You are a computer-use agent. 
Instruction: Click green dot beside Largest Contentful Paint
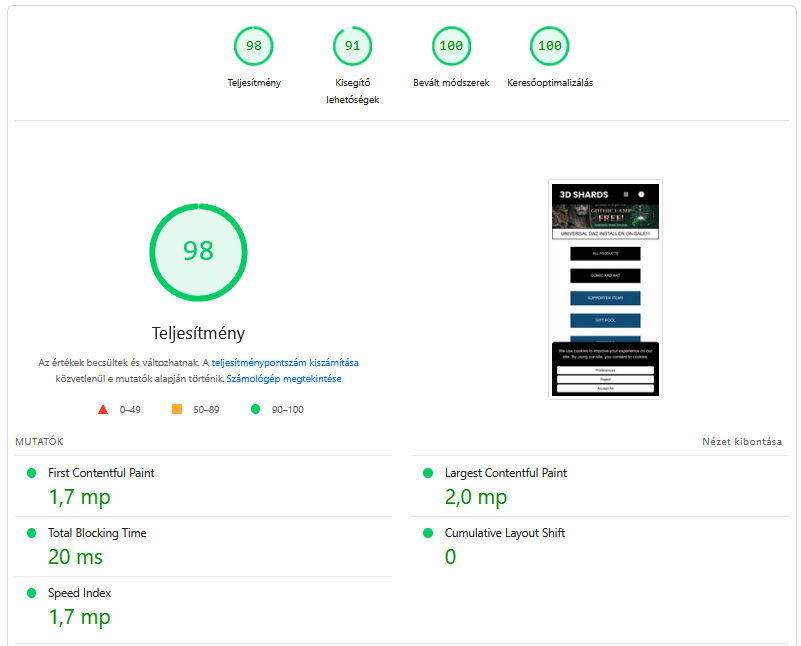point(428,473)
